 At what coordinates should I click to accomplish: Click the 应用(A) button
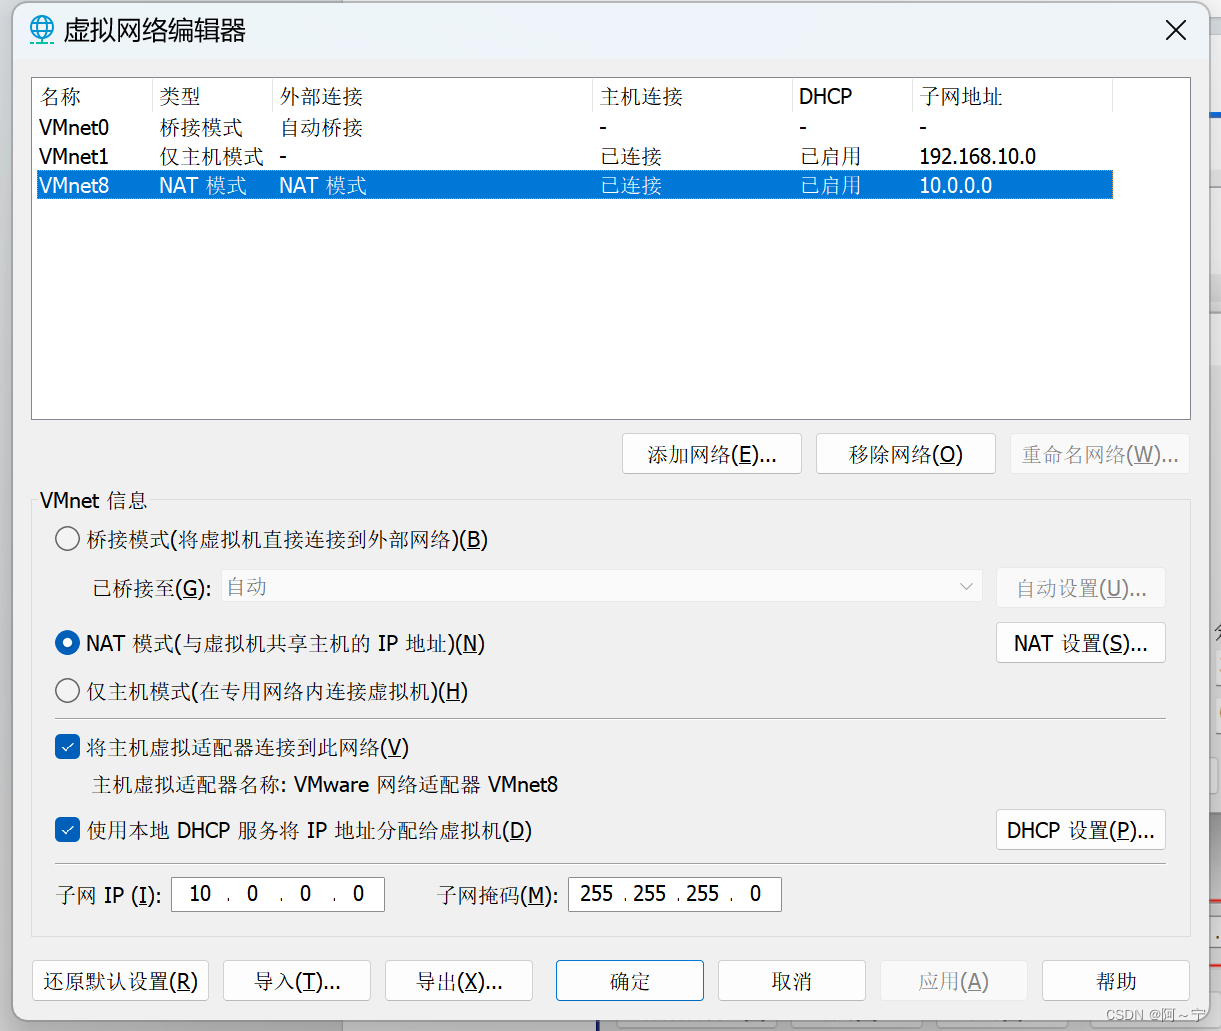tap(954, 981)
